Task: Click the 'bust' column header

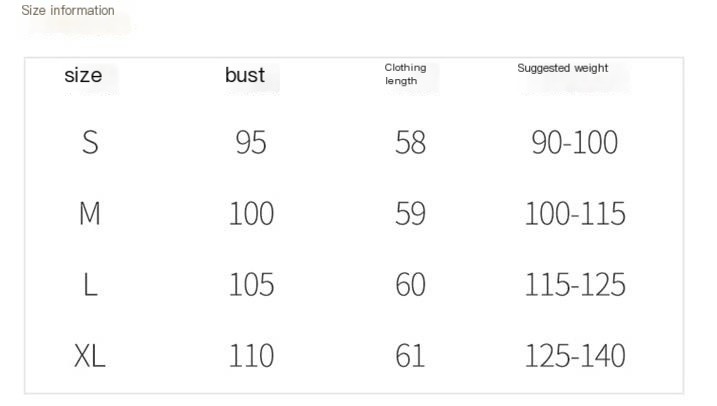Action: [245, 75]
